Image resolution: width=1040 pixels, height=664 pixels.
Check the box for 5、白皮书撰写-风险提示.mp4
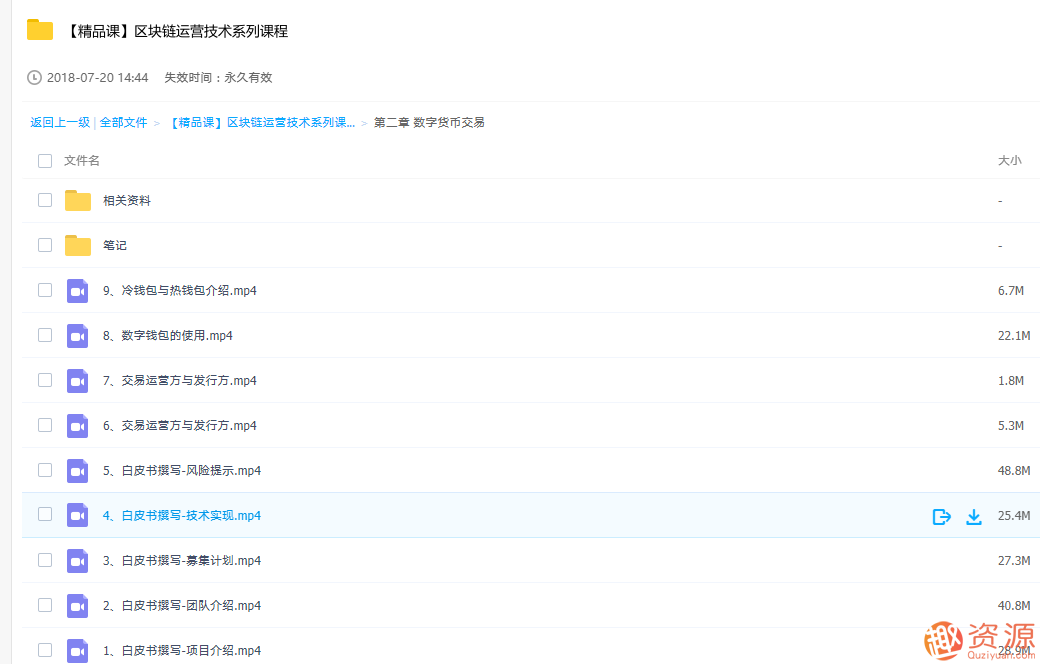pos(45,470)
